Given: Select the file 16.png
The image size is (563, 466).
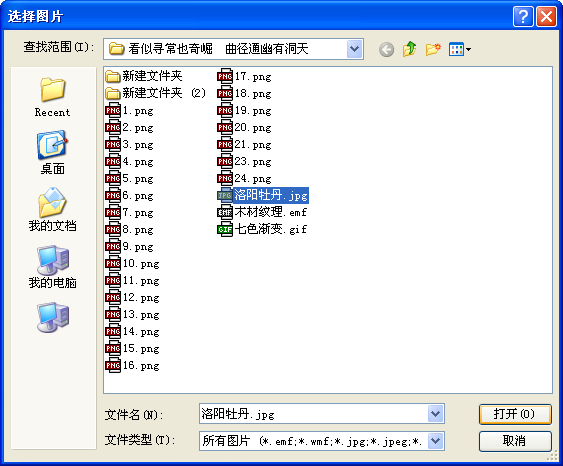Looking at the screenshot, I should 132,365.
